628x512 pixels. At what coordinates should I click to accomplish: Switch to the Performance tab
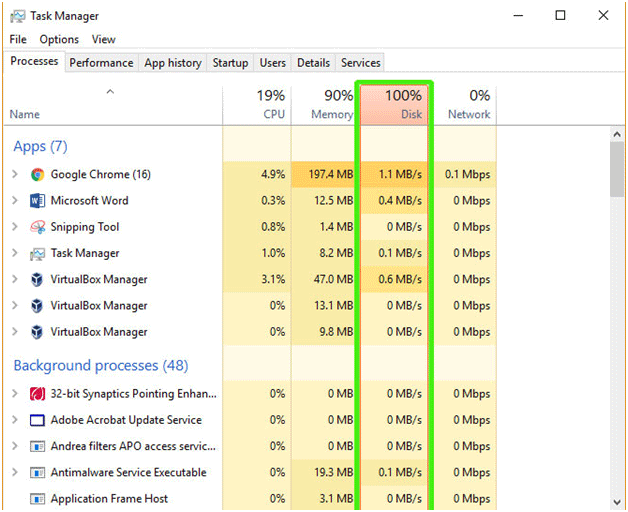coord(101,63)
